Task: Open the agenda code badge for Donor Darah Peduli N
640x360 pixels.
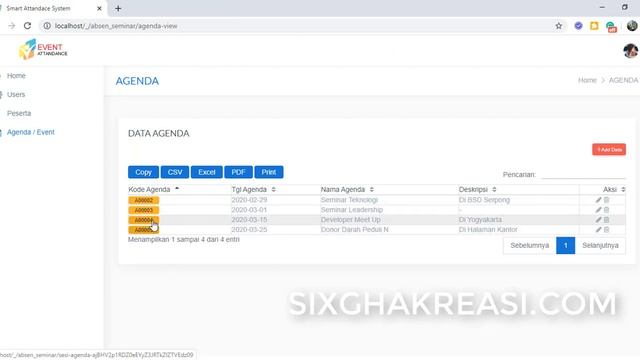Action: tap(144, 230)
